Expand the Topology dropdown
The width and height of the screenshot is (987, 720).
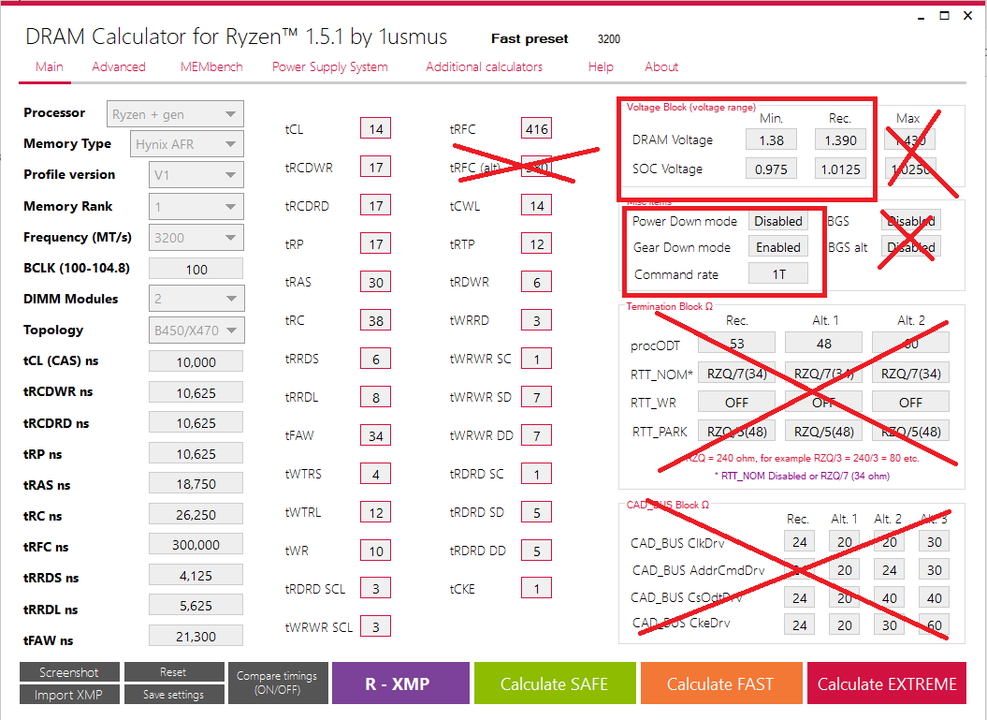point(196,330)
